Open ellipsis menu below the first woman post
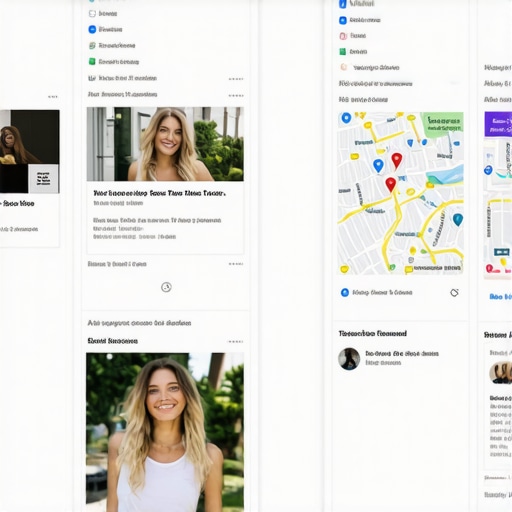Image resolution: width=512 pixels, height=512 pixels. pos(236,264)
